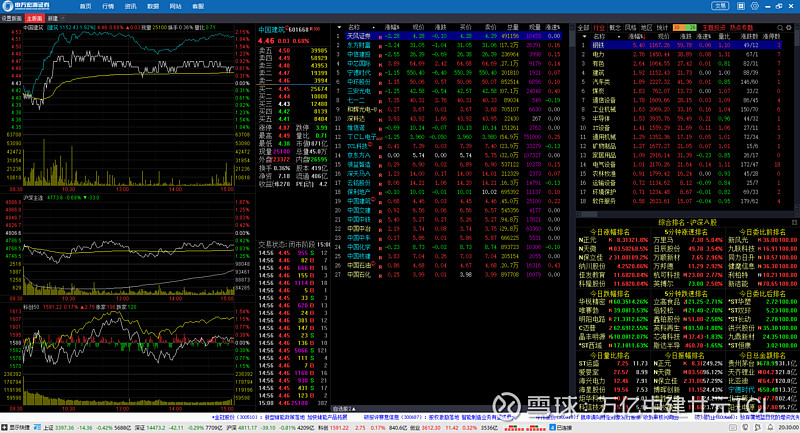Click the Shenwan Hongyuan Securities logo

point(26,6)
